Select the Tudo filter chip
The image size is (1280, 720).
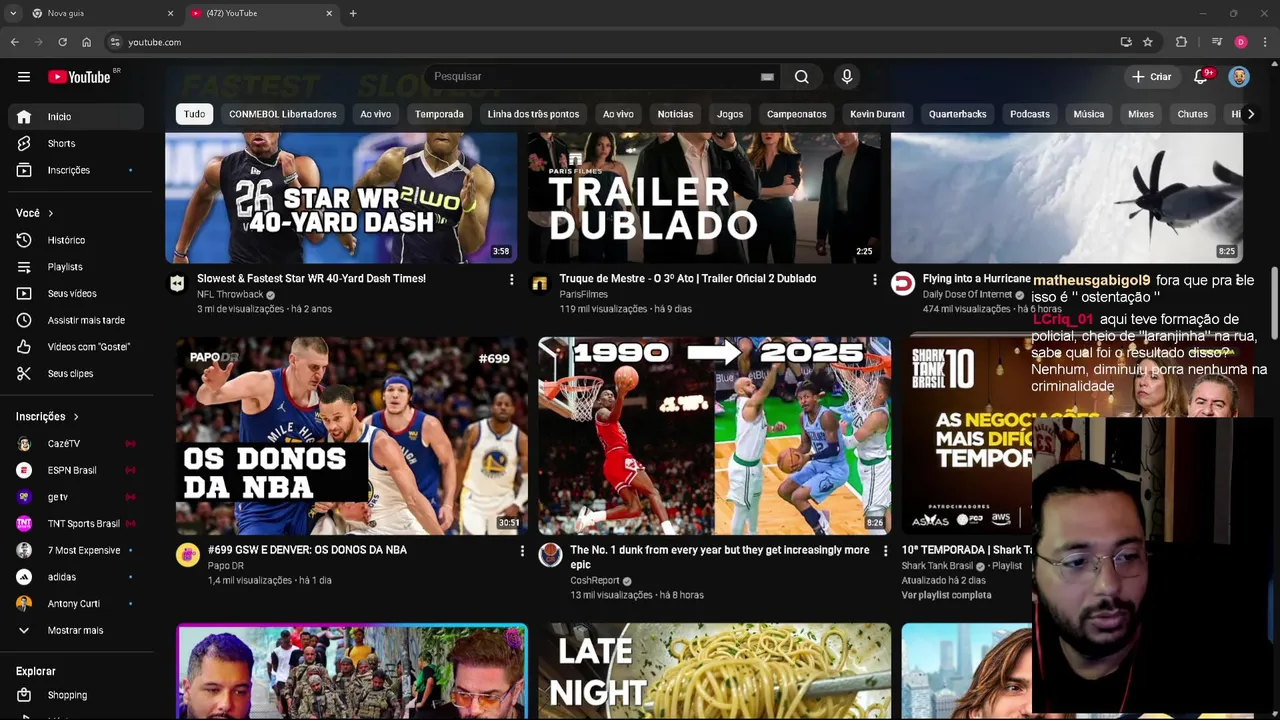pos(194,114)
